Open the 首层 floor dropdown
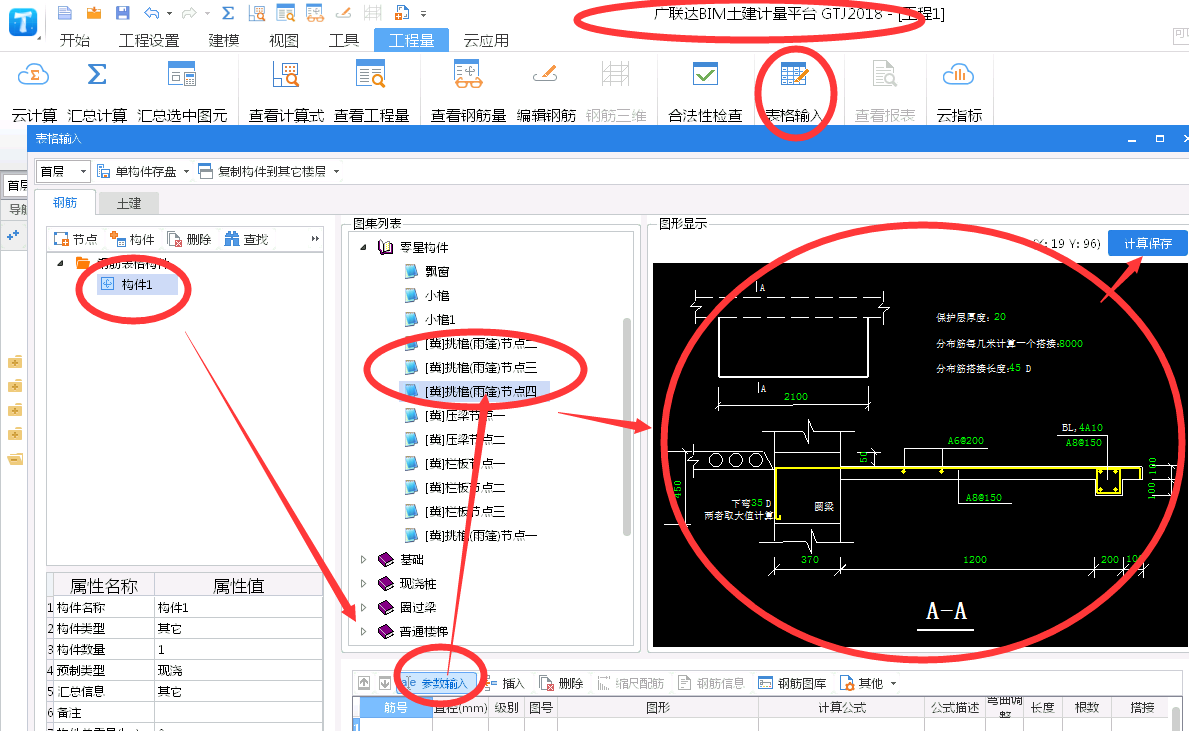Image resolution: width=1189 pixels, height=731 pixels. point(63,171)
